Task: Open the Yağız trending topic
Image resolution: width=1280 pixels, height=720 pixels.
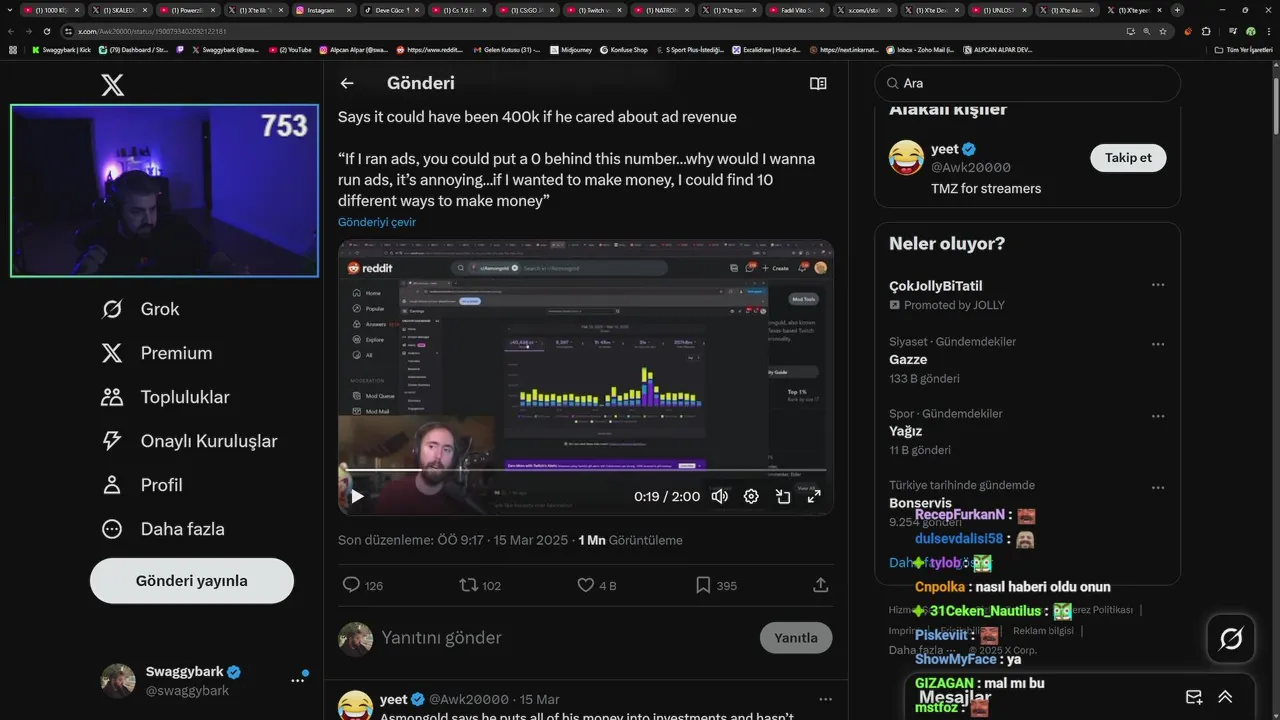Action: [x=906, y=431]
